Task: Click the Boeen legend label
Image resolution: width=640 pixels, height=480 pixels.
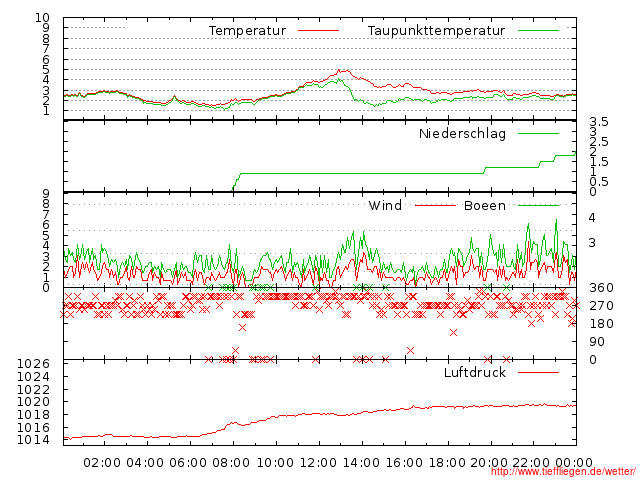Action: pos(485,205)
